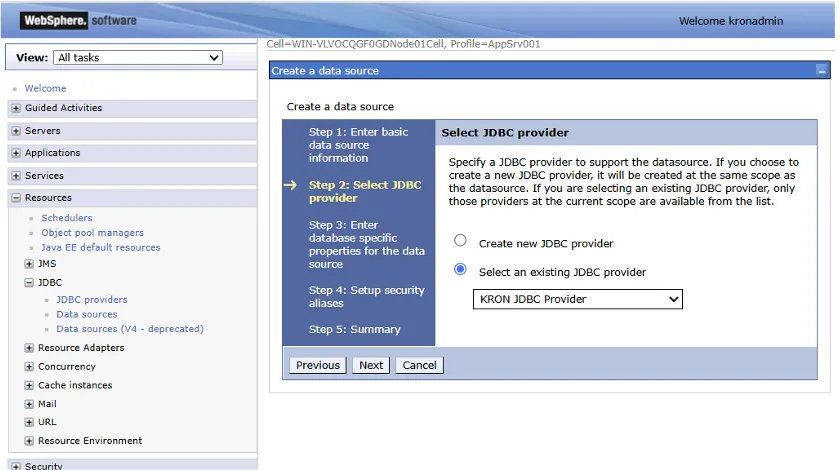Open Object pool managers link
This screenshot has height=470, width=840.
[93, 233]
